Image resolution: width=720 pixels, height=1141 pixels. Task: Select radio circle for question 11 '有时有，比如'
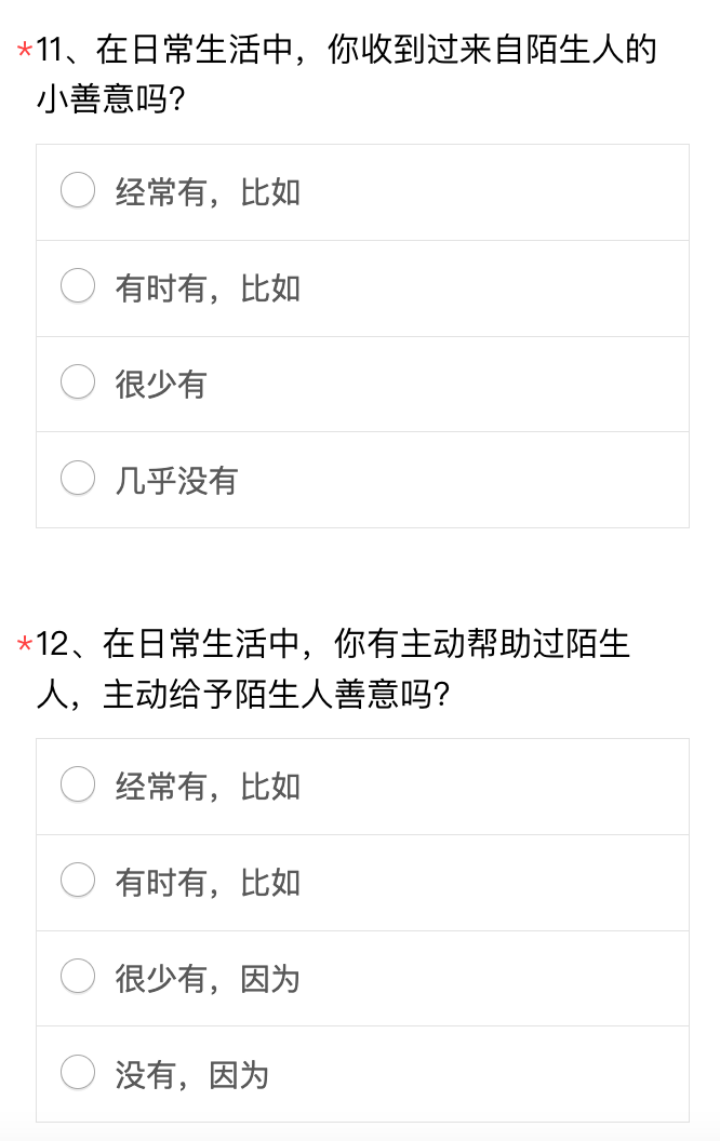78,287
